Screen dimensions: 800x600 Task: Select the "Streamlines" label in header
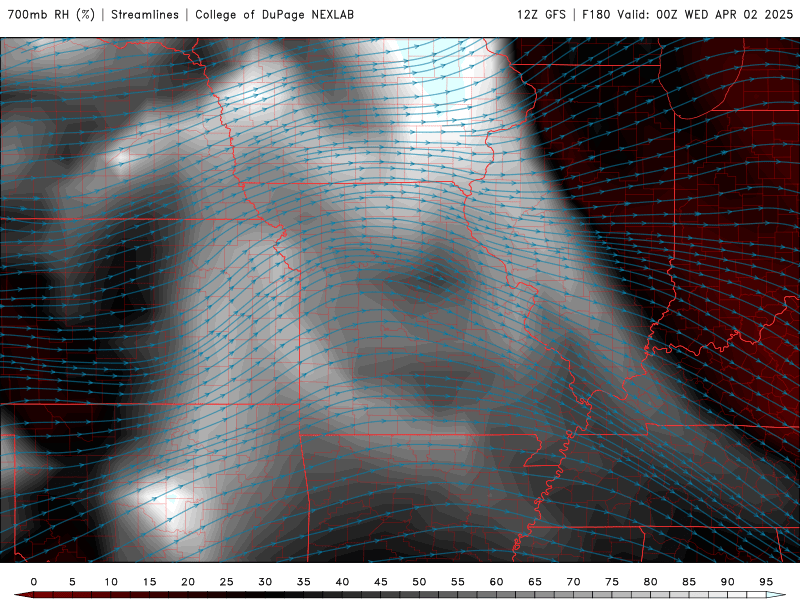pos(145,15)
